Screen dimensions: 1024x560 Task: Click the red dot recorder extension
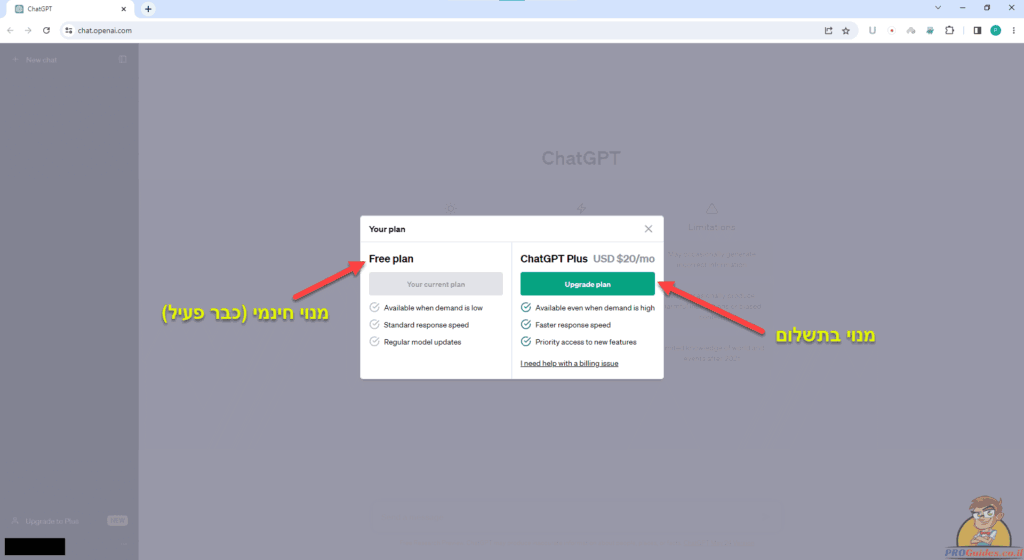click(891, 31)
